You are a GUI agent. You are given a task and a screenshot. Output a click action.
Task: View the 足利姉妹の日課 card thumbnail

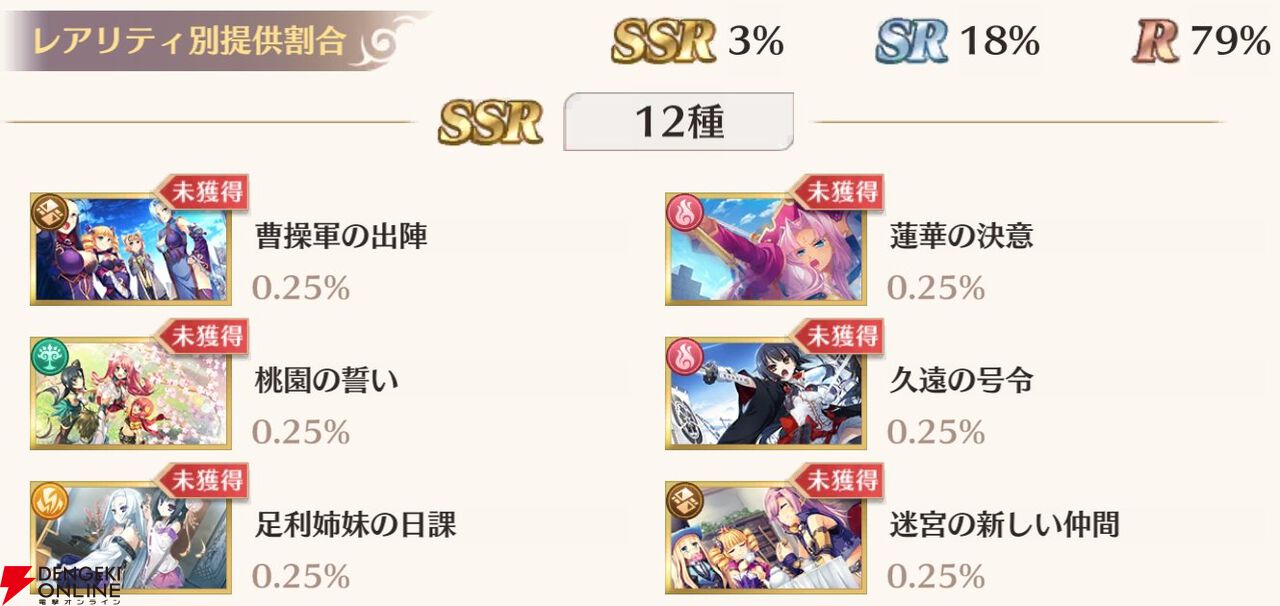(130, 537)
